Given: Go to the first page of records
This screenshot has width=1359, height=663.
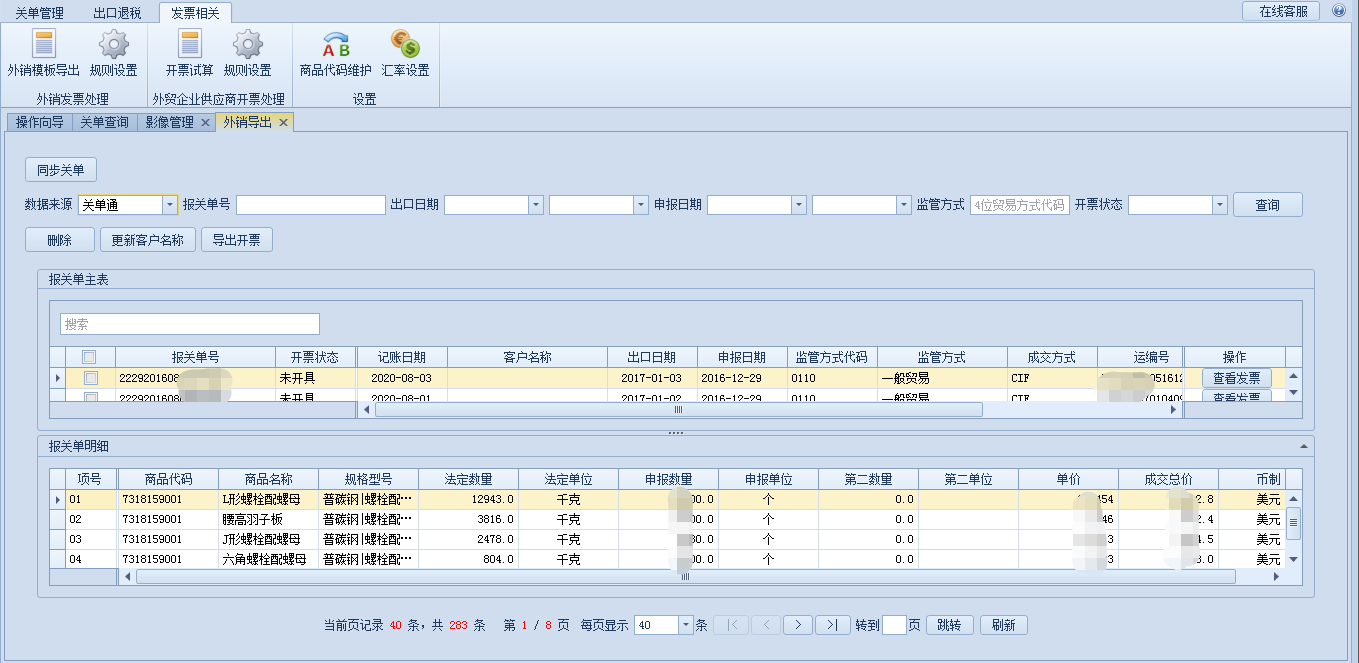Looking at the screenshot, I should (x=732, y=625).
